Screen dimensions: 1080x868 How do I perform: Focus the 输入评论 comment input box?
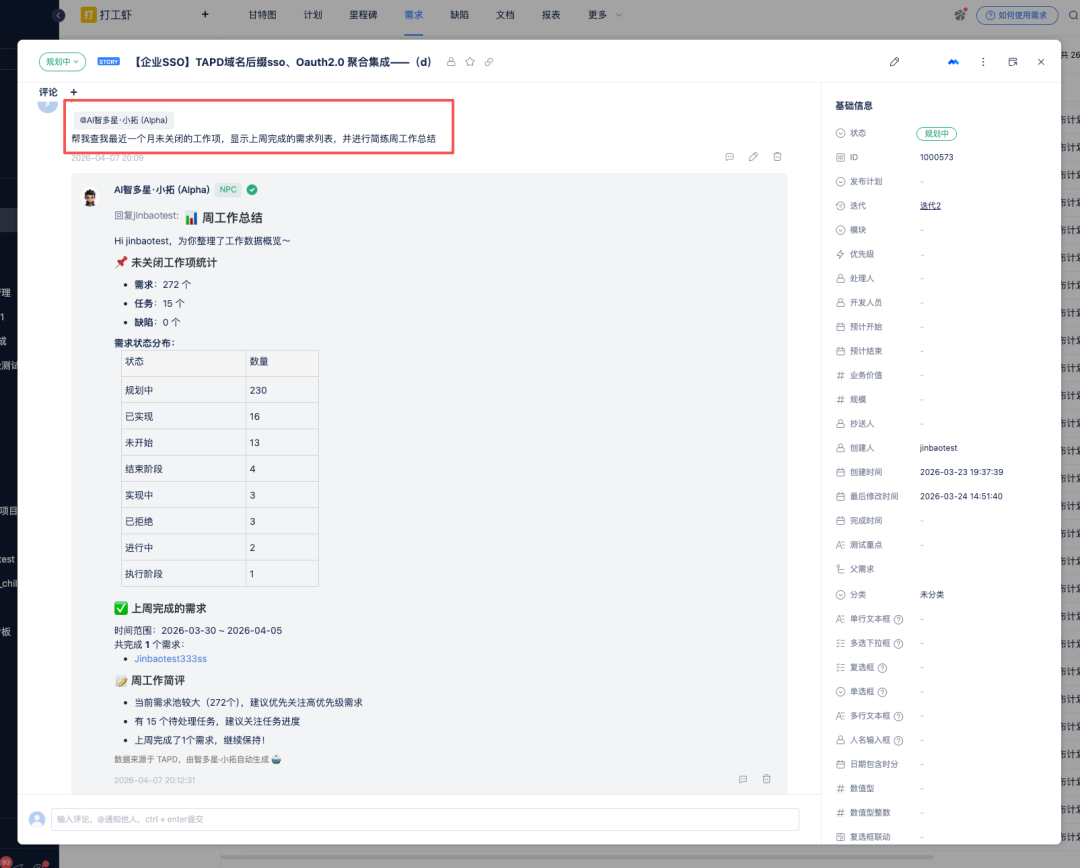tap(425, 819)
